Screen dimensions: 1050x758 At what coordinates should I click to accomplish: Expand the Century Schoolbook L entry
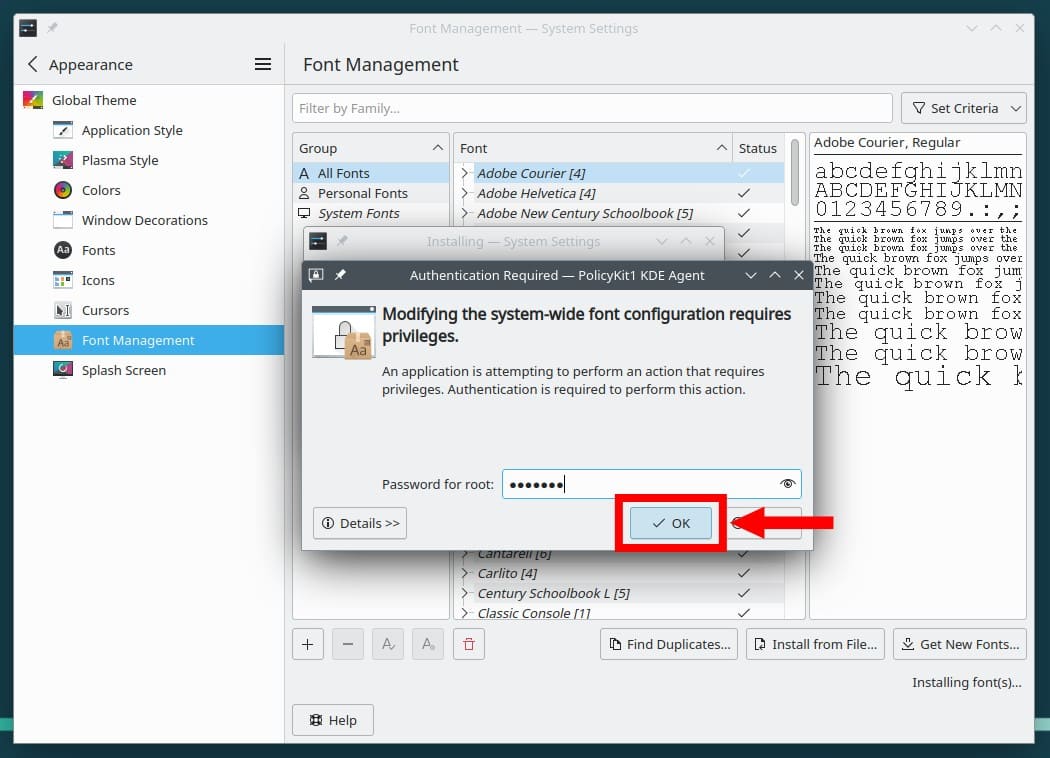pos(464,593)
